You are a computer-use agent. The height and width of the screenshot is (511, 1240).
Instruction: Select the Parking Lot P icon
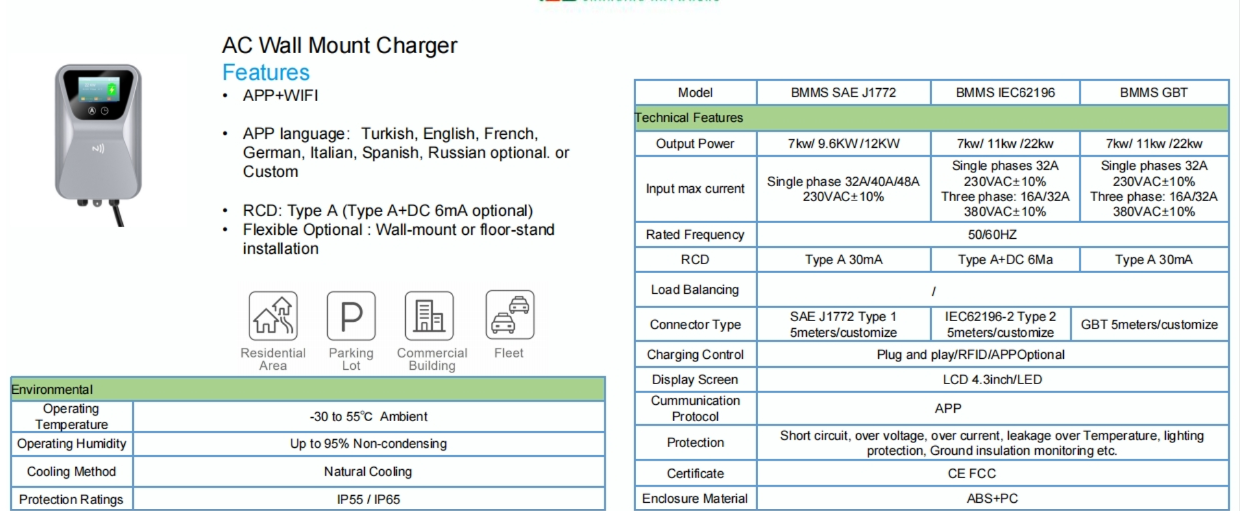351,318
